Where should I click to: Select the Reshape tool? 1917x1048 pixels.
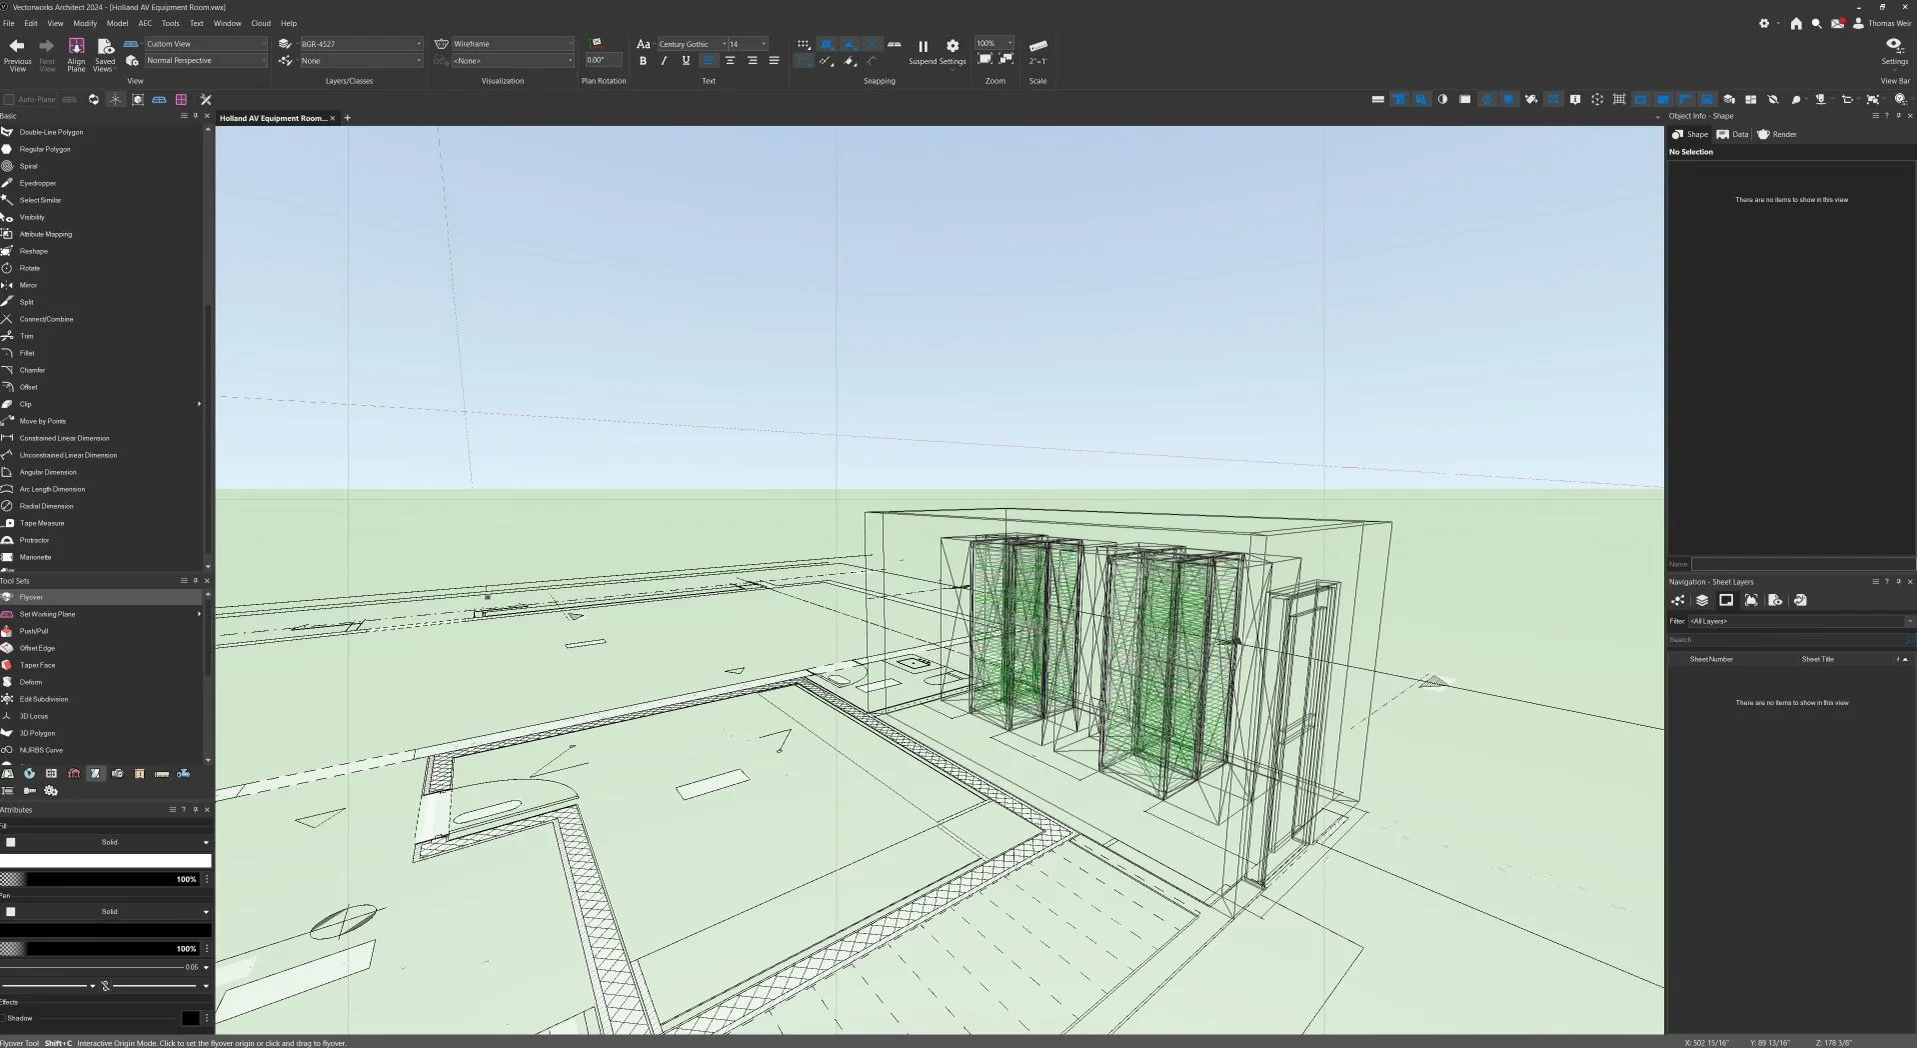(x=100, y=251)
